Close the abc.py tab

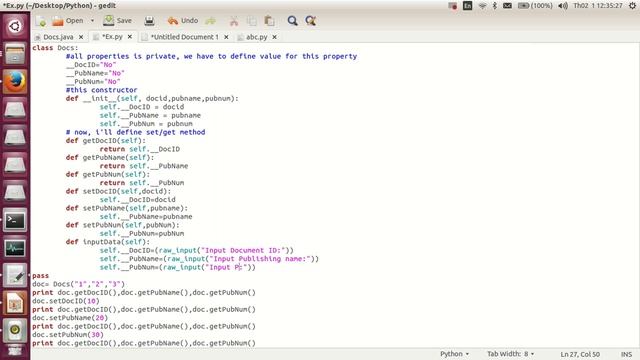[x=274, y=37]
